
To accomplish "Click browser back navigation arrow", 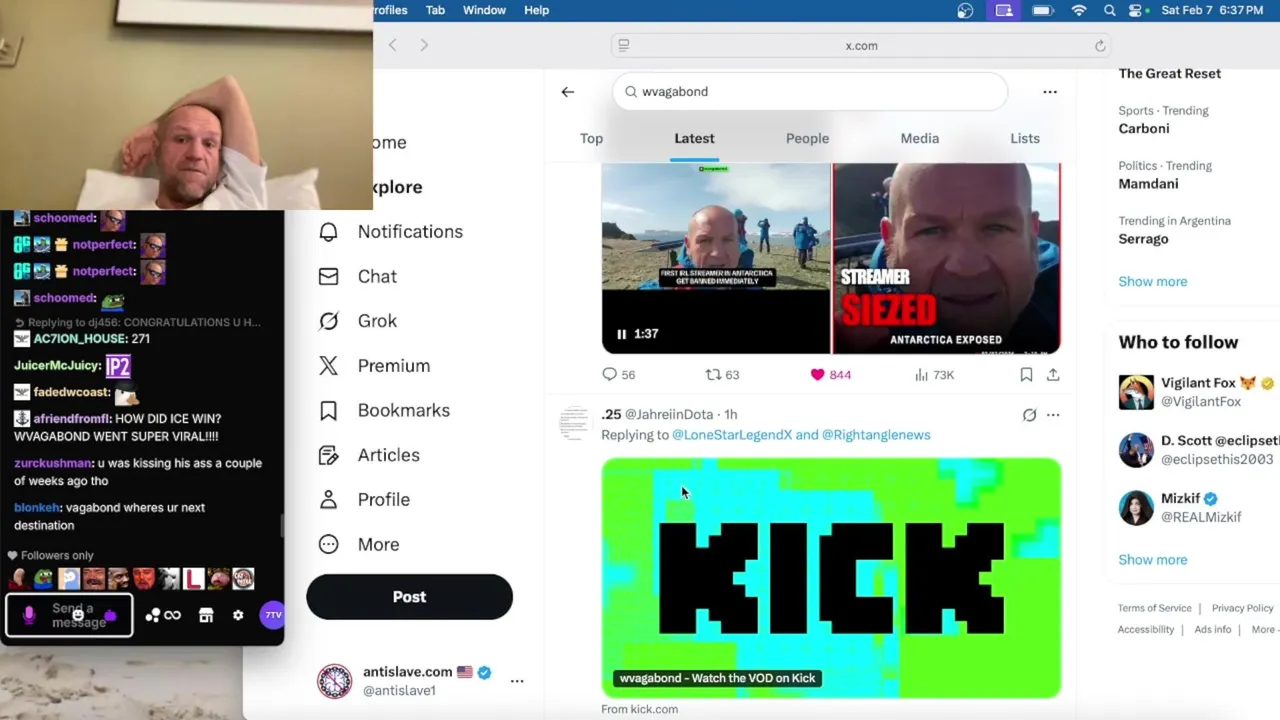I will click(x=392, y=45).
